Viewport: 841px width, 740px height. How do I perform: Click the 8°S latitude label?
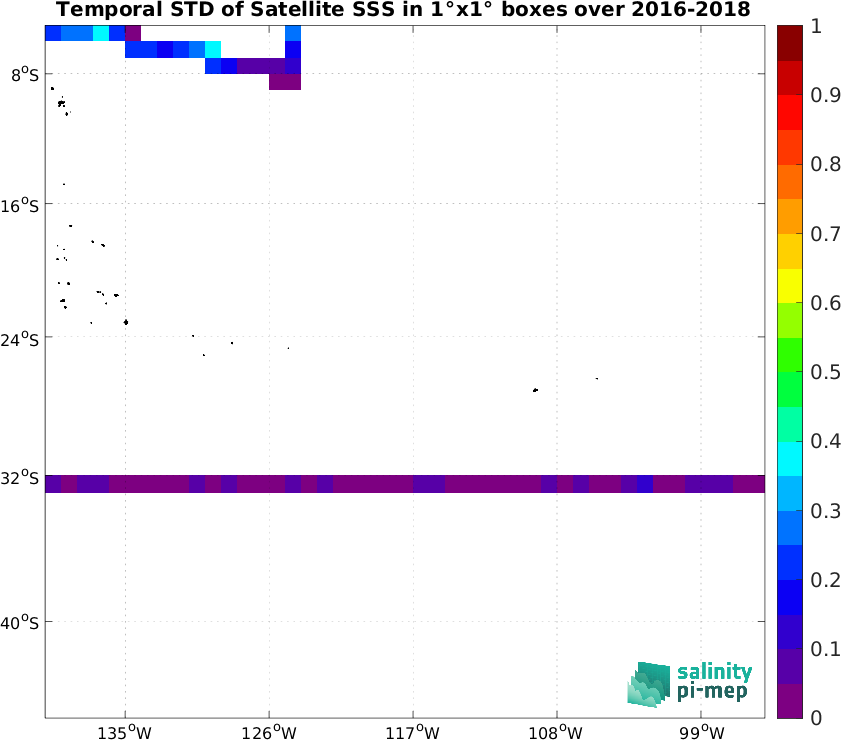pyautogui.click(x=25, y=75)
